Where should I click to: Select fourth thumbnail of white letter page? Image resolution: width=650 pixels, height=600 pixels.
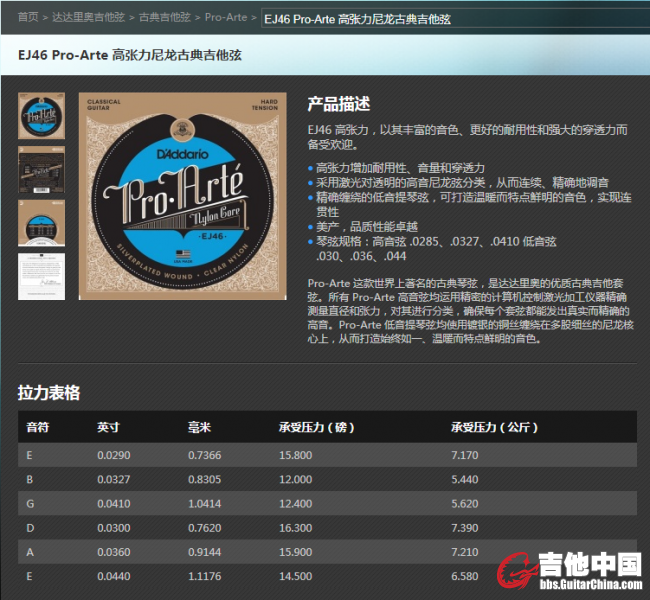coord(41,277)
